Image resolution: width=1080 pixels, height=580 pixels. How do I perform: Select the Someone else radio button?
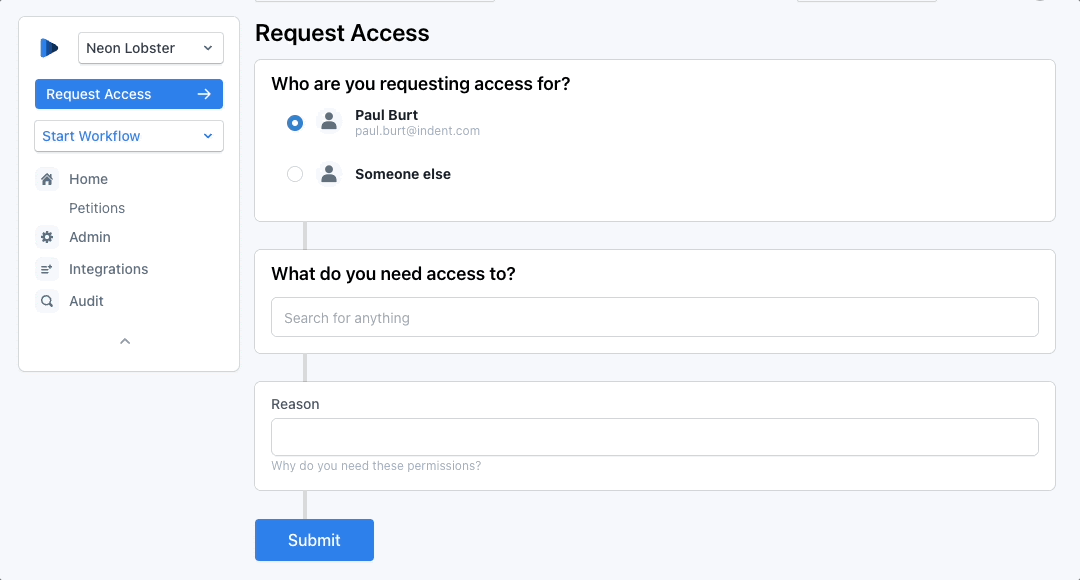[295, 174]
